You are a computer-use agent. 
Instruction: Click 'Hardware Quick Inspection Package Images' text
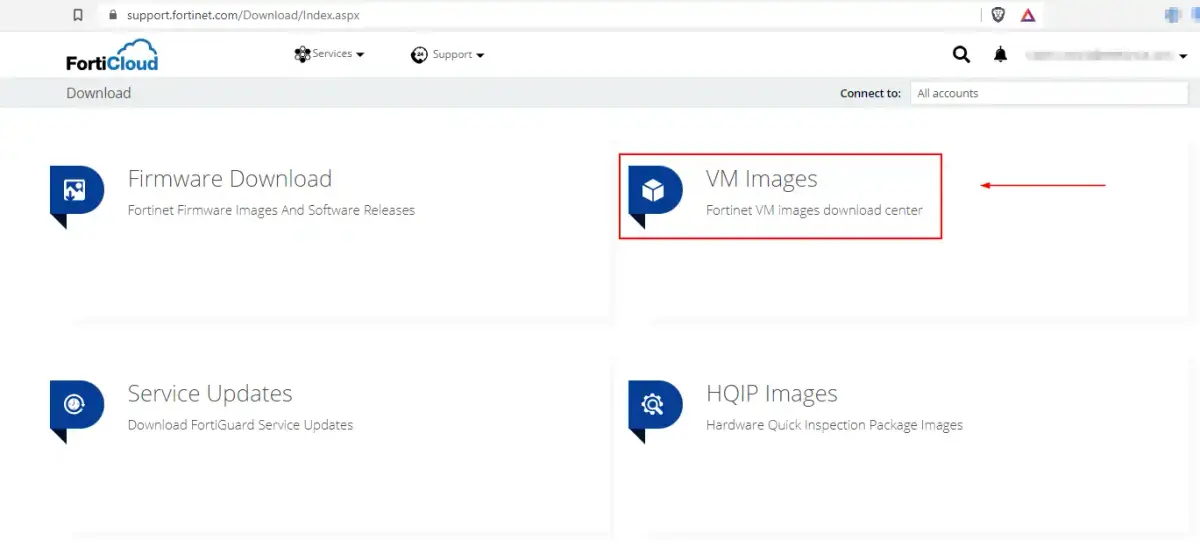[834, 425]
